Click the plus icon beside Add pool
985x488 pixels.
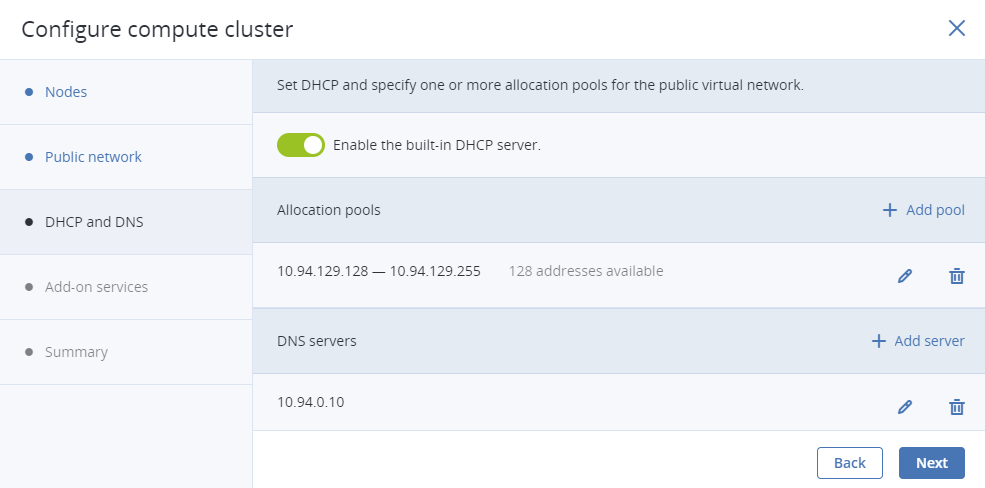890,210
